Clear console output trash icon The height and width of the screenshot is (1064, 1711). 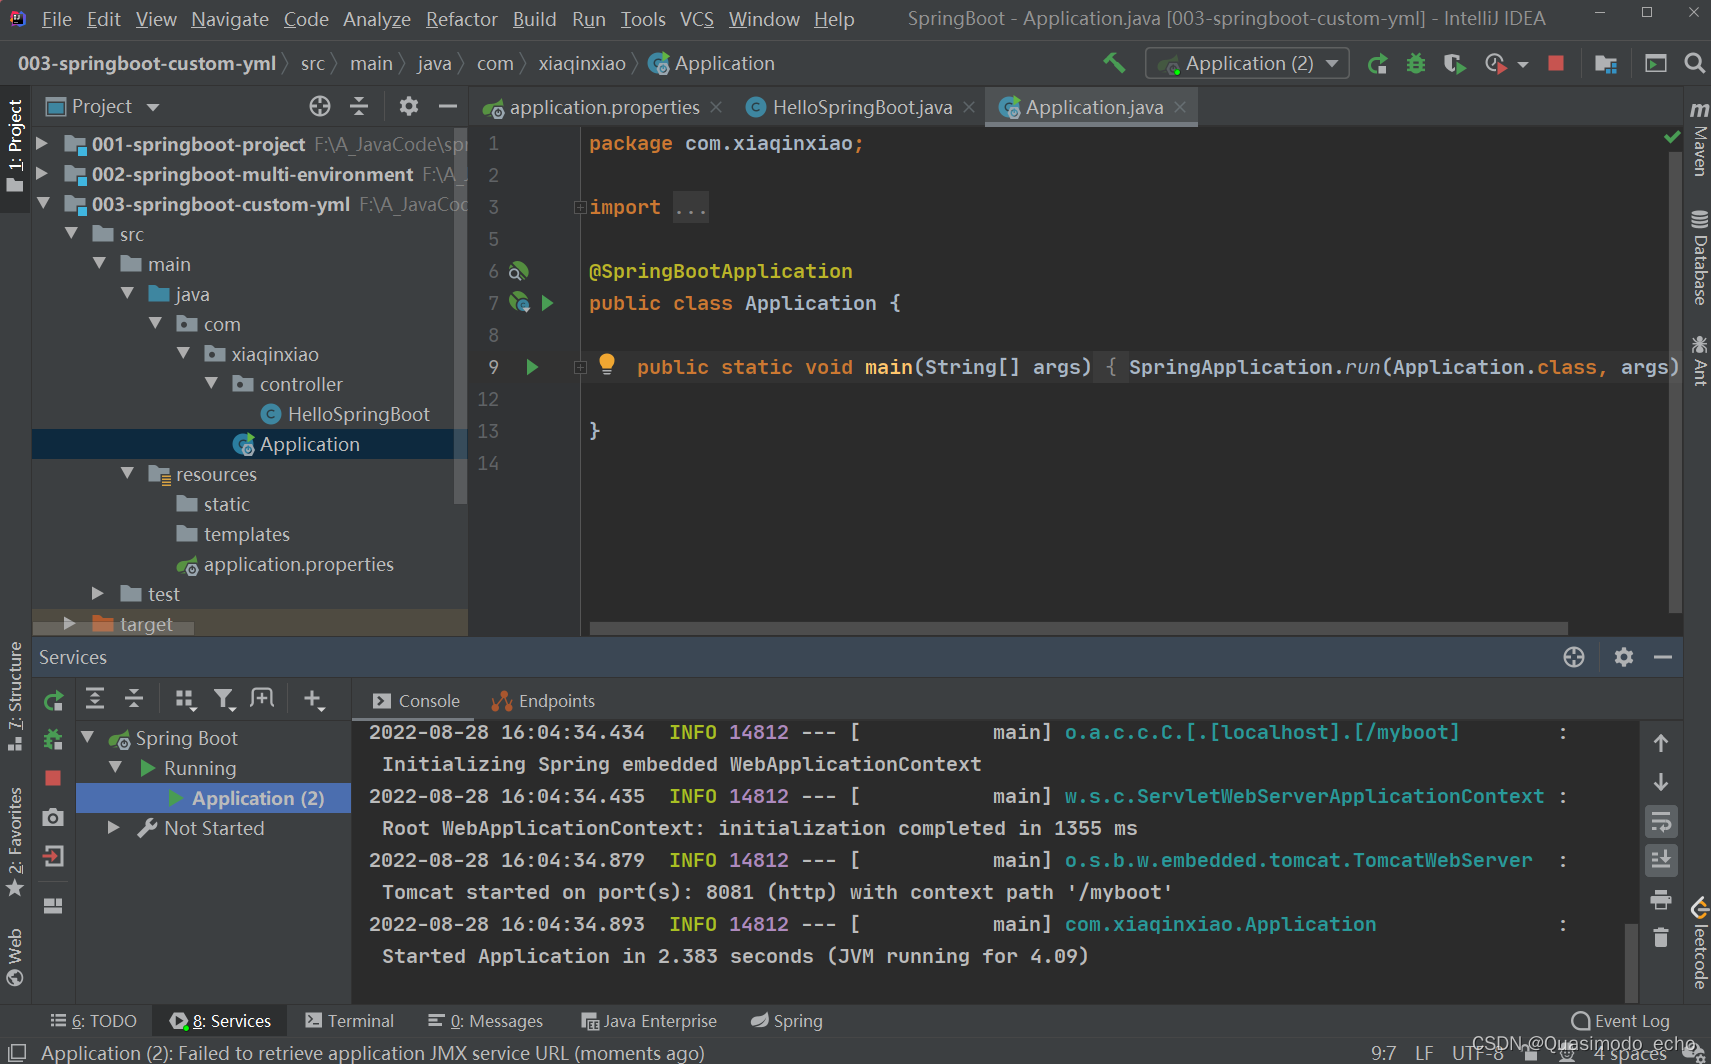pyautogui.click(x=1661, y=937)
